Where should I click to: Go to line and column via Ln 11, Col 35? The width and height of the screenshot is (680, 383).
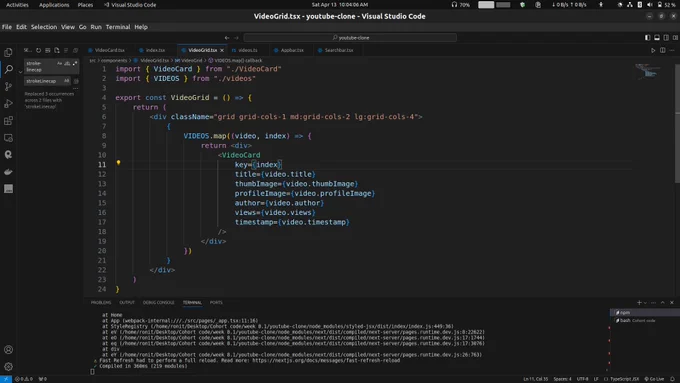536,379
